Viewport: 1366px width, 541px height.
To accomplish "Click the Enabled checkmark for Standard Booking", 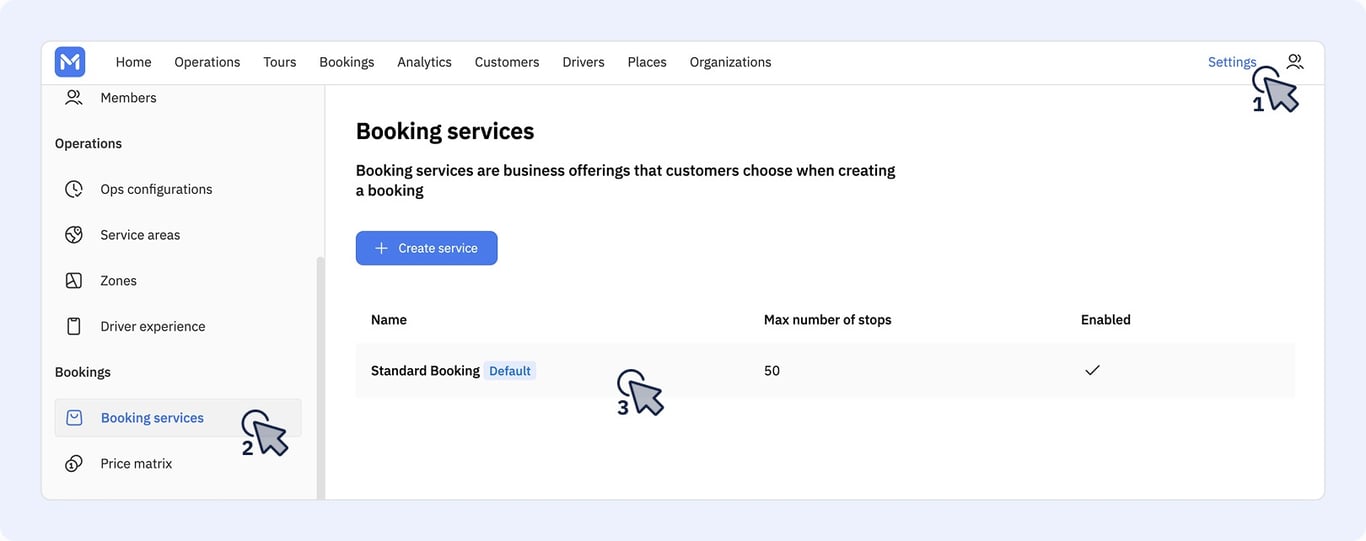I will tap(1092, 370).
